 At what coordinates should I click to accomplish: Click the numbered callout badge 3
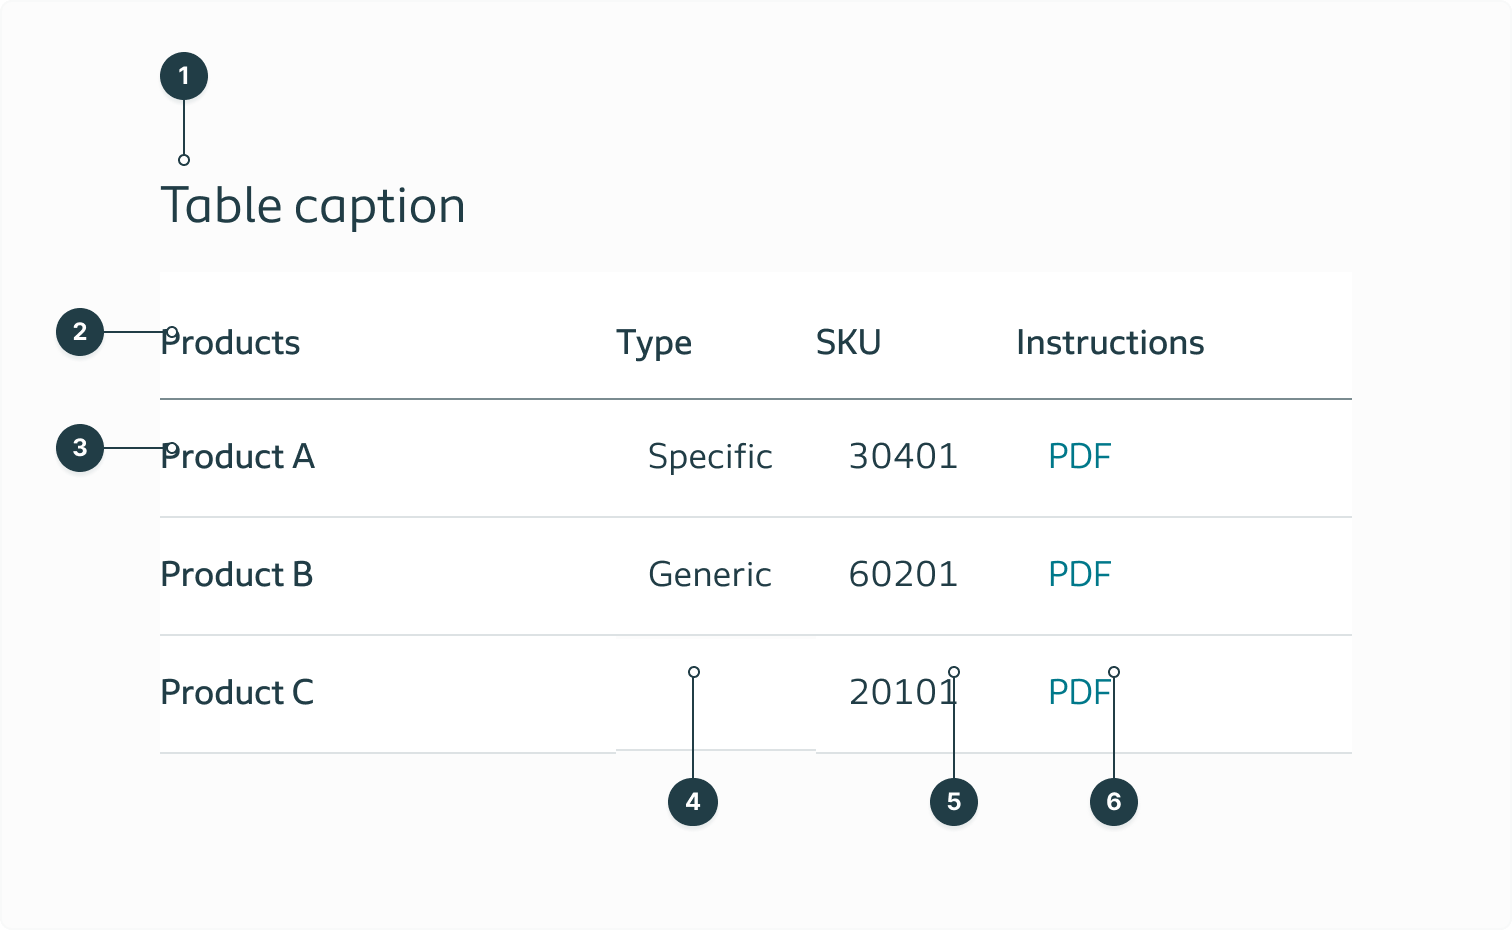click(x=79, y=449)
